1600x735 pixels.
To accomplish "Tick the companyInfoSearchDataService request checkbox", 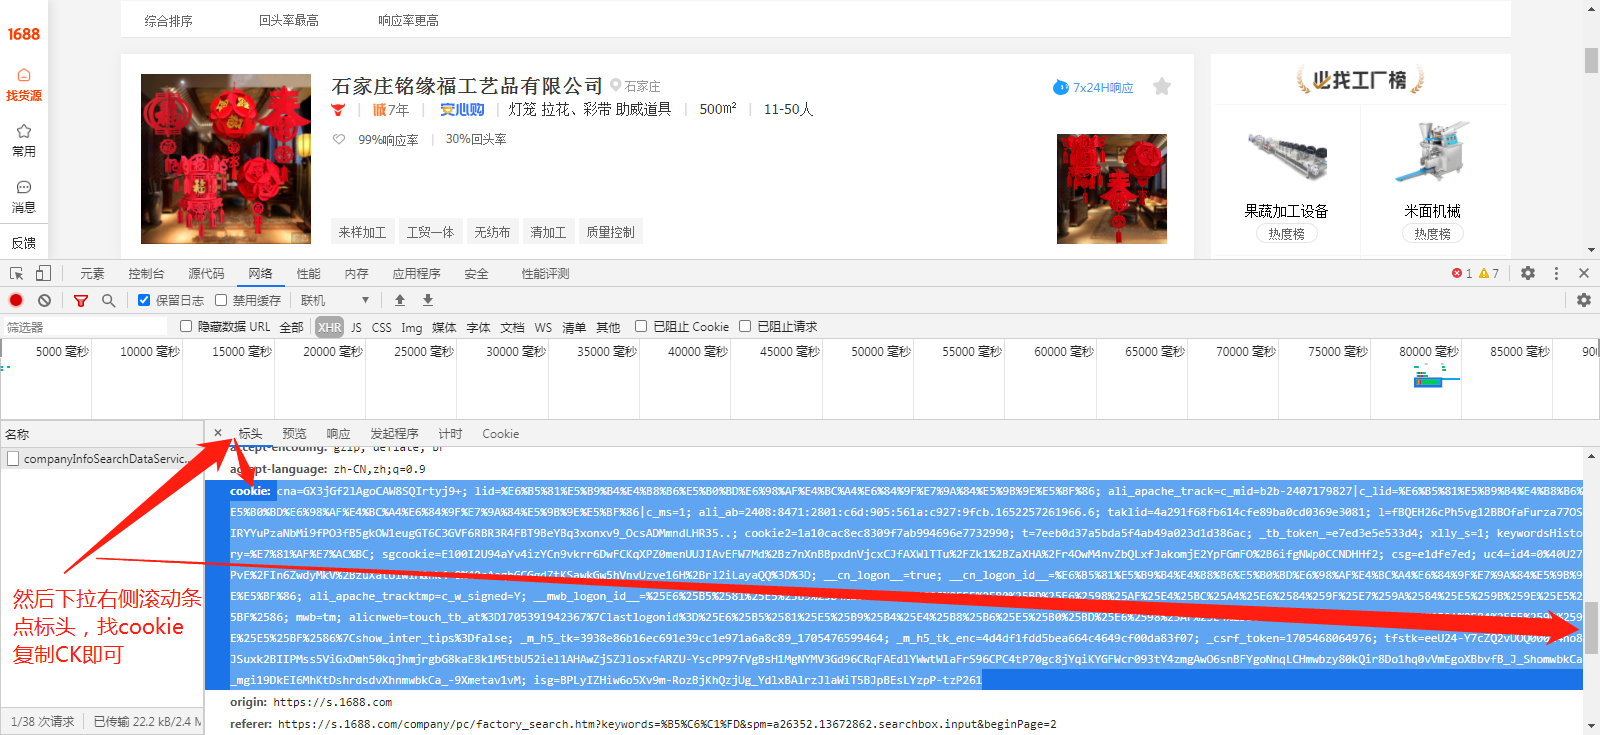I will [13, 459].
